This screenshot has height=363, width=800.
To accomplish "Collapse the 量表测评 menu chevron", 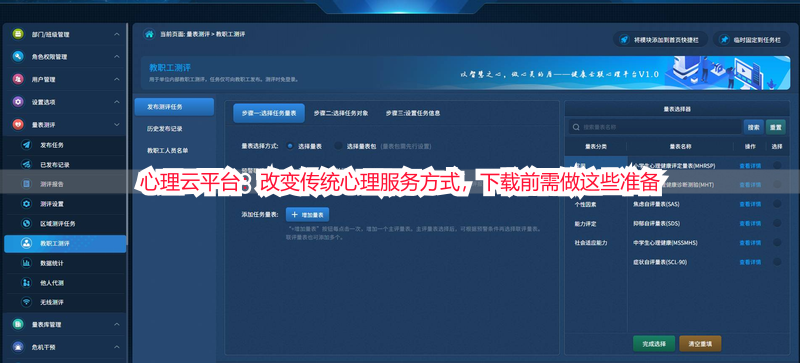I will [117, 124].
